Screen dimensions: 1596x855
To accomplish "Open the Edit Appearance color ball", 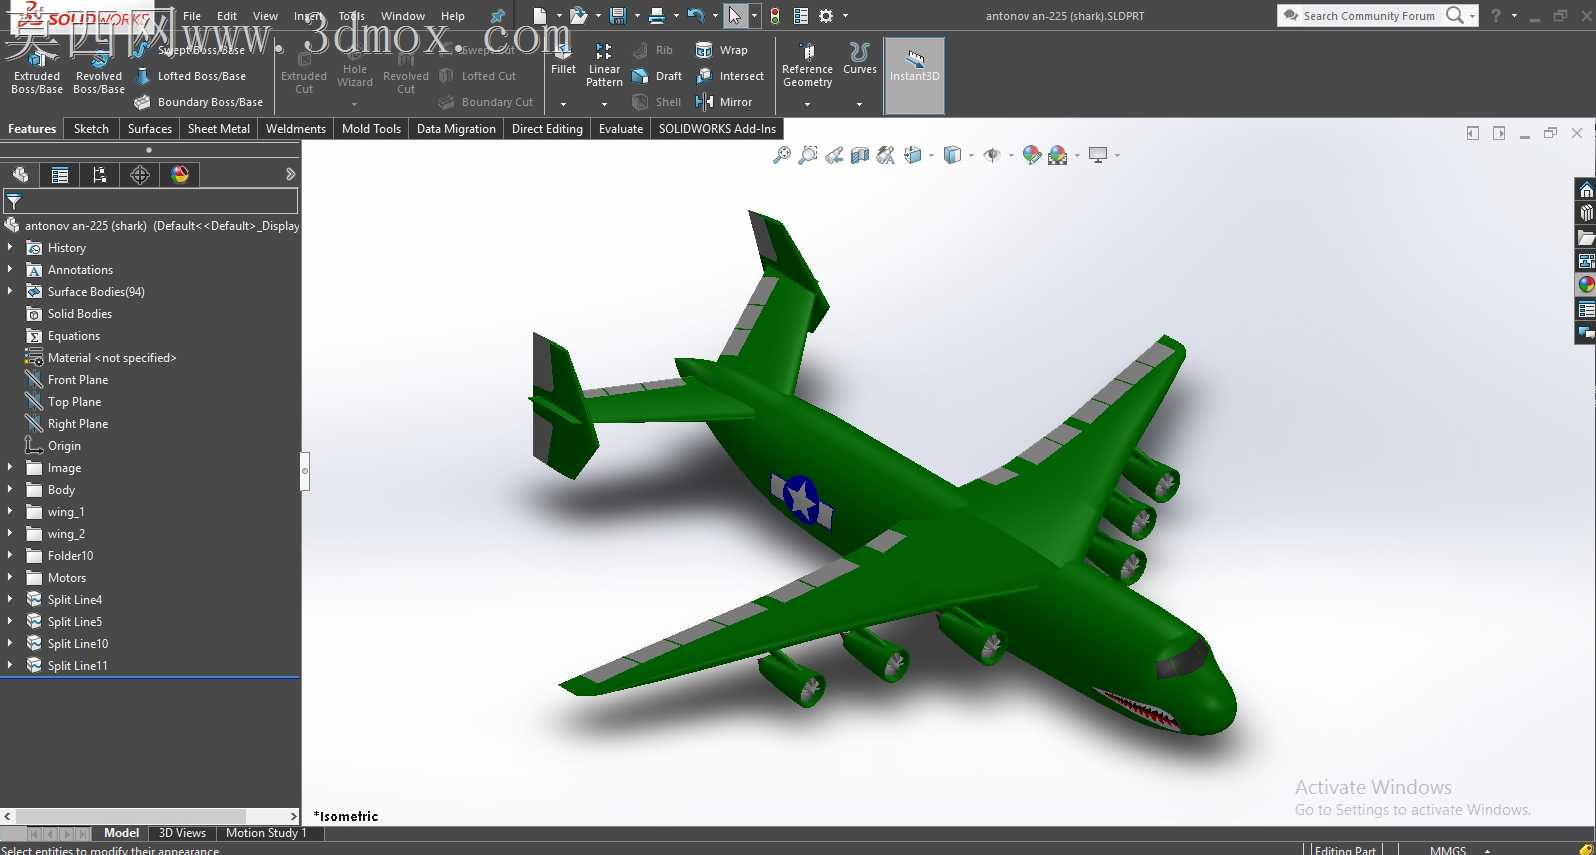I will pos(1031,155).
